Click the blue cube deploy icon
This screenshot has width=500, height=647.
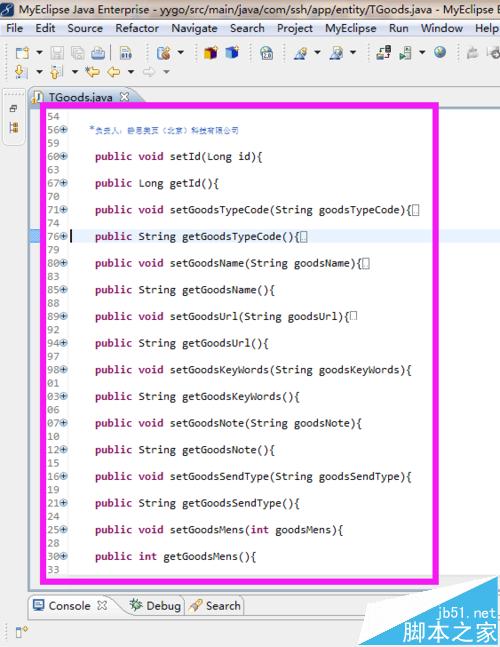click(232, 53)
